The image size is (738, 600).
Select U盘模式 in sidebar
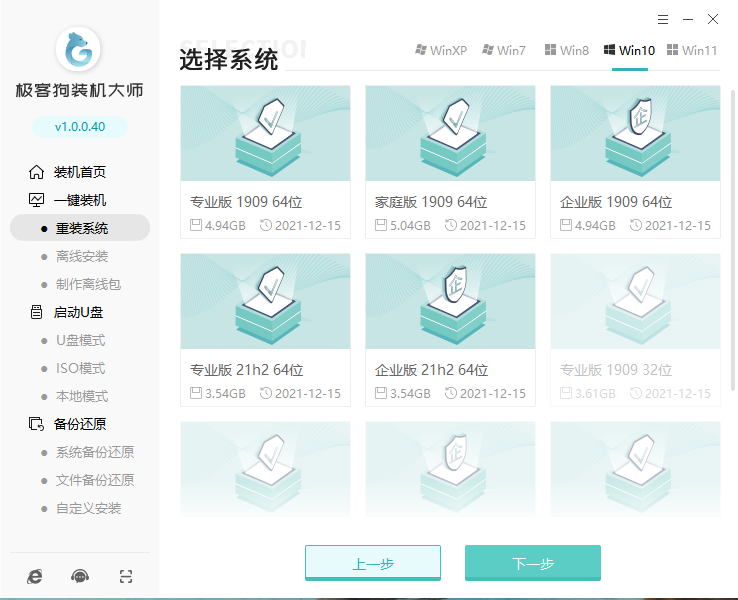point(80,340)
